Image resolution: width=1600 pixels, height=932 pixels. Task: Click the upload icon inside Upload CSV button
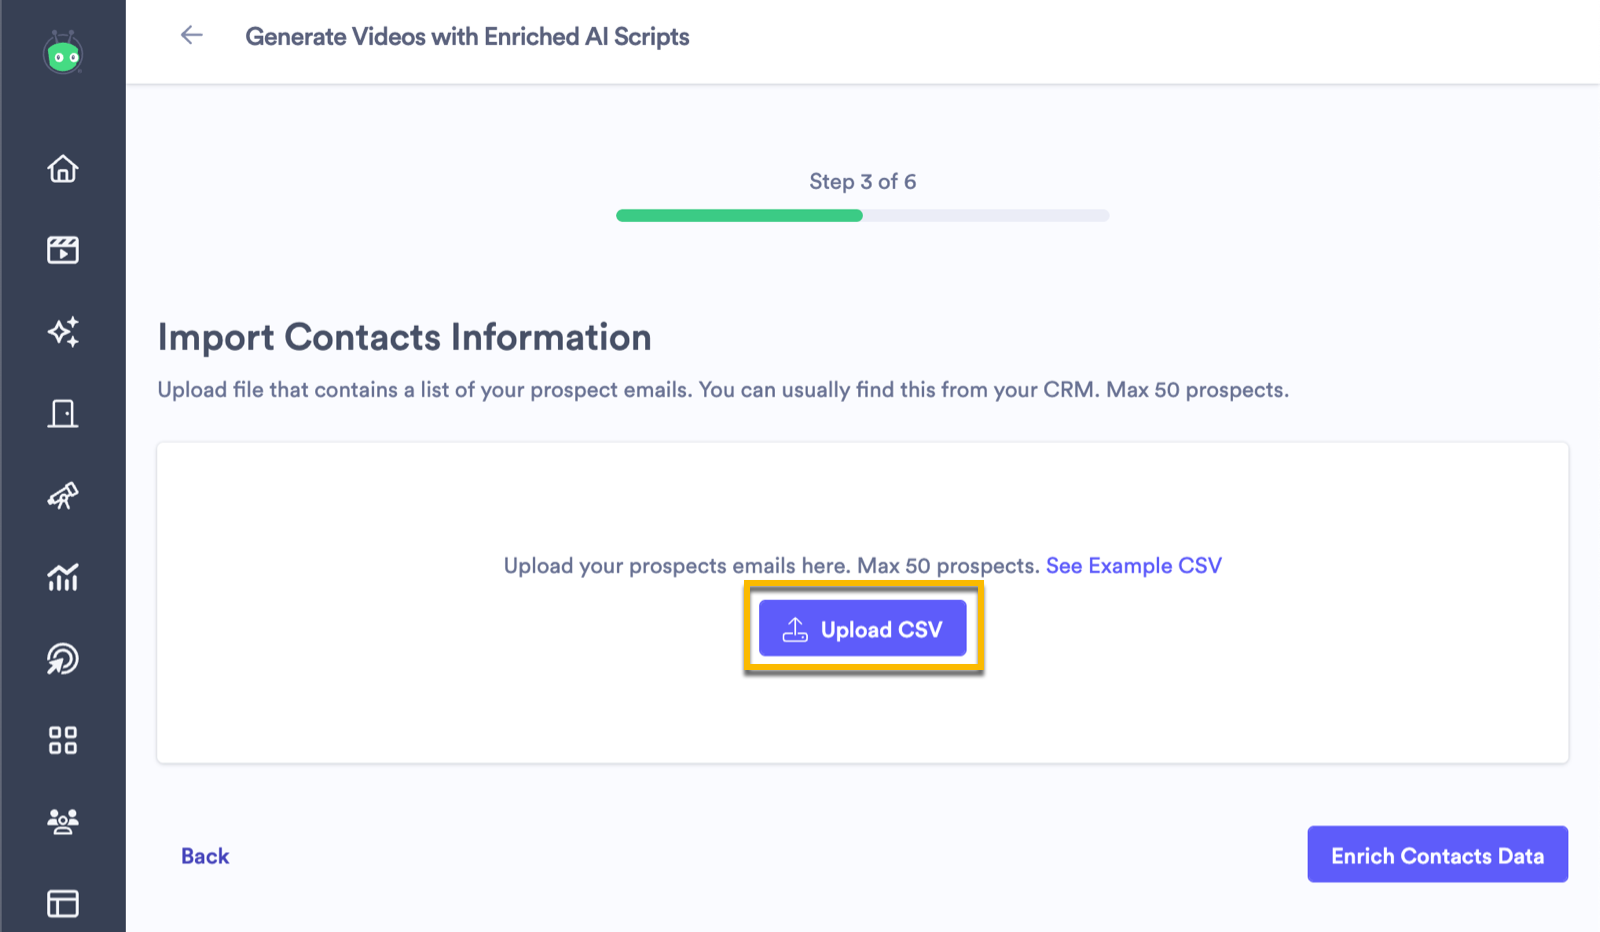pos(795,628)
